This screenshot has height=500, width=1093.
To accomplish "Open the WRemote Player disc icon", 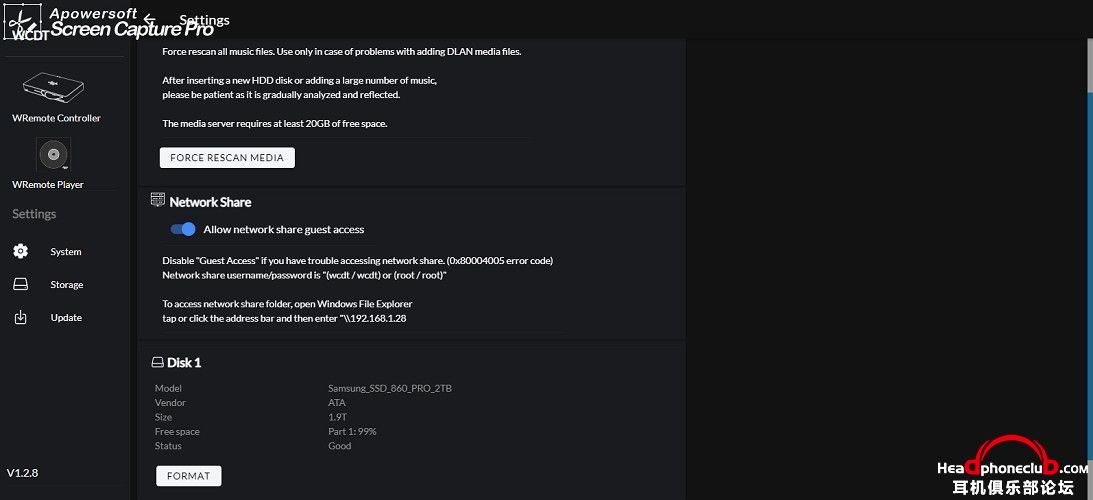I will pos(54,154).
